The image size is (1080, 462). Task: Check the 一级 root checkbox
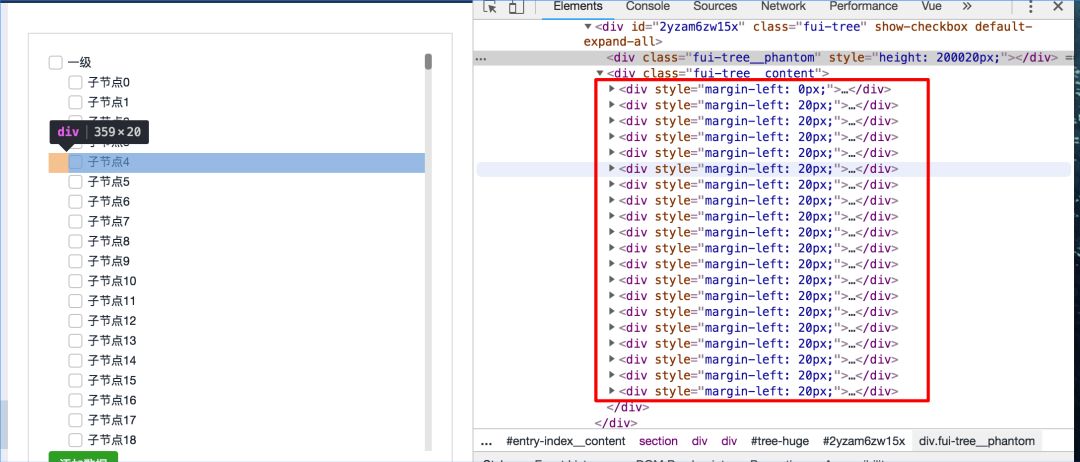tap(56, 63)
